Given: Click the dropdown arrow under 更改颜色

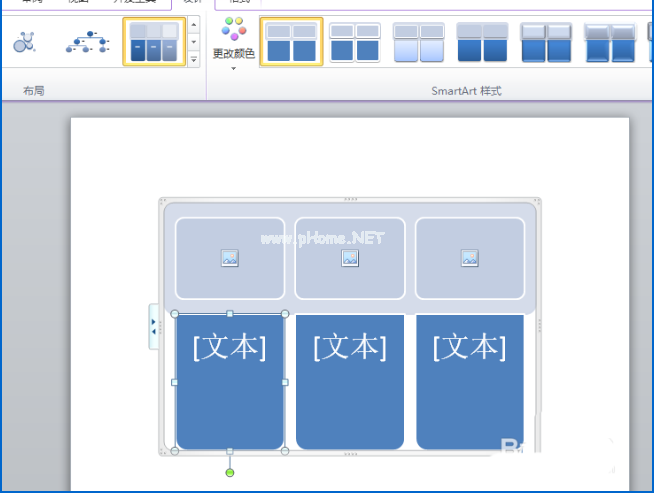Looking at the screenshot, I should pyautogui.click(x=234, y=68).
